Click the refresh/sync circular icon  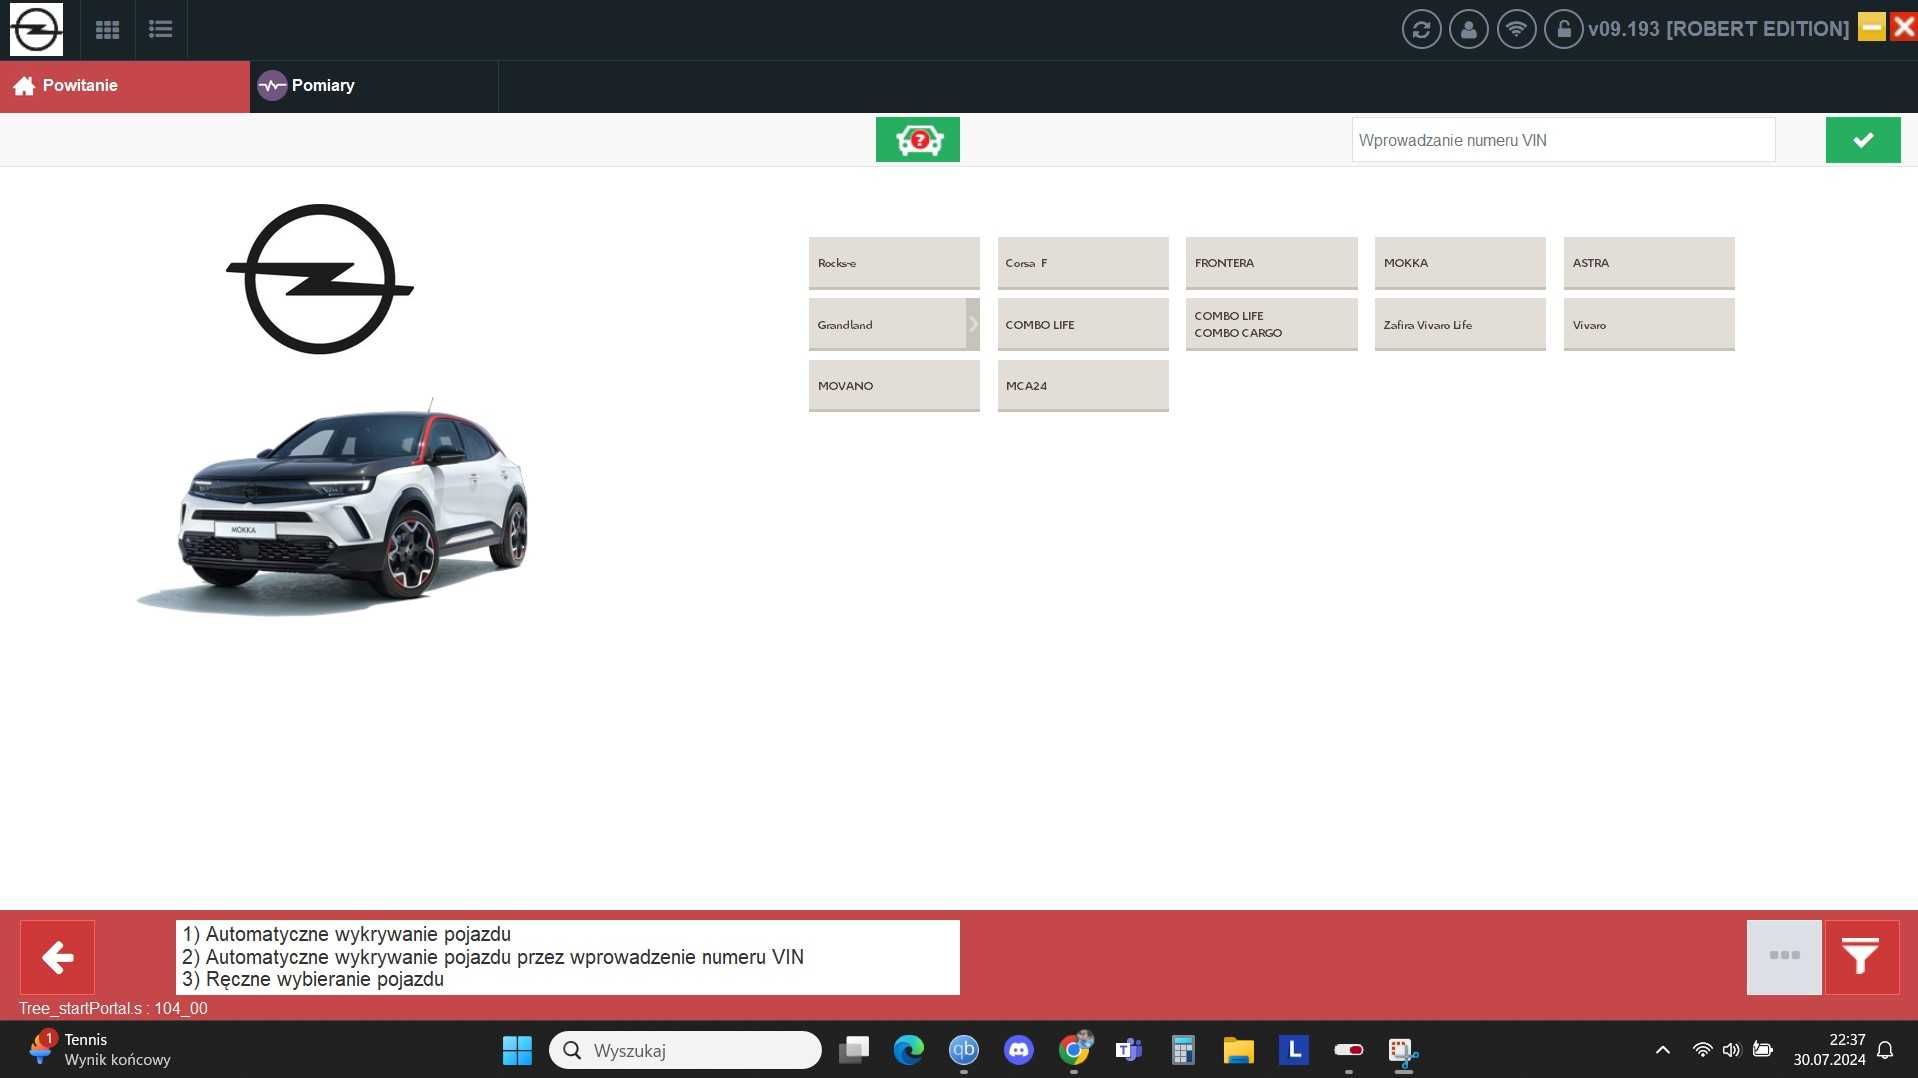pyautogui.click(x=1421, y=29)
